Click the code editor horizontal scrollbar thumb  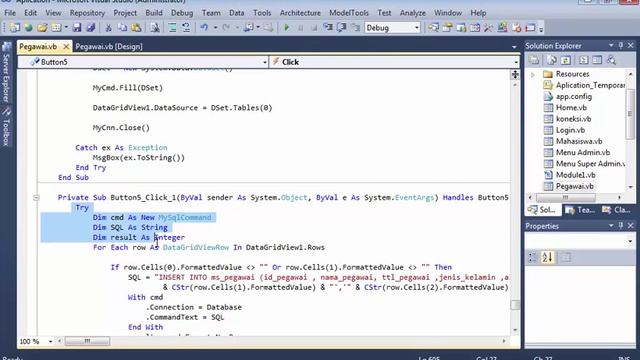tap(87, 341)
